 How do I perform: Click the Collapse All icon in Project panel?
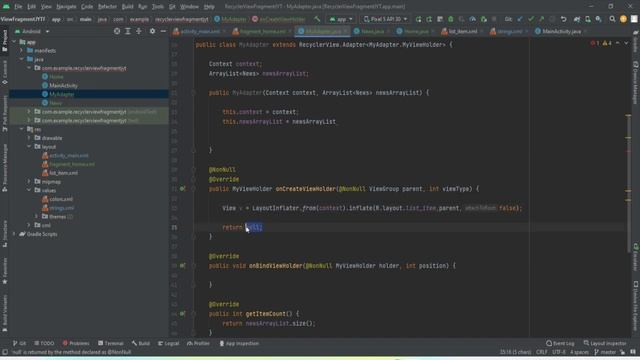point(139,31)
